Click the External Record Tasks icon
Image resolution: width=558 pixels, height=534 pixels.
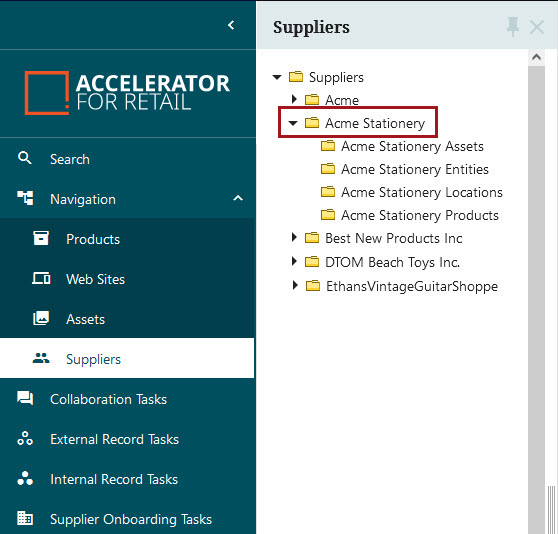25,439
